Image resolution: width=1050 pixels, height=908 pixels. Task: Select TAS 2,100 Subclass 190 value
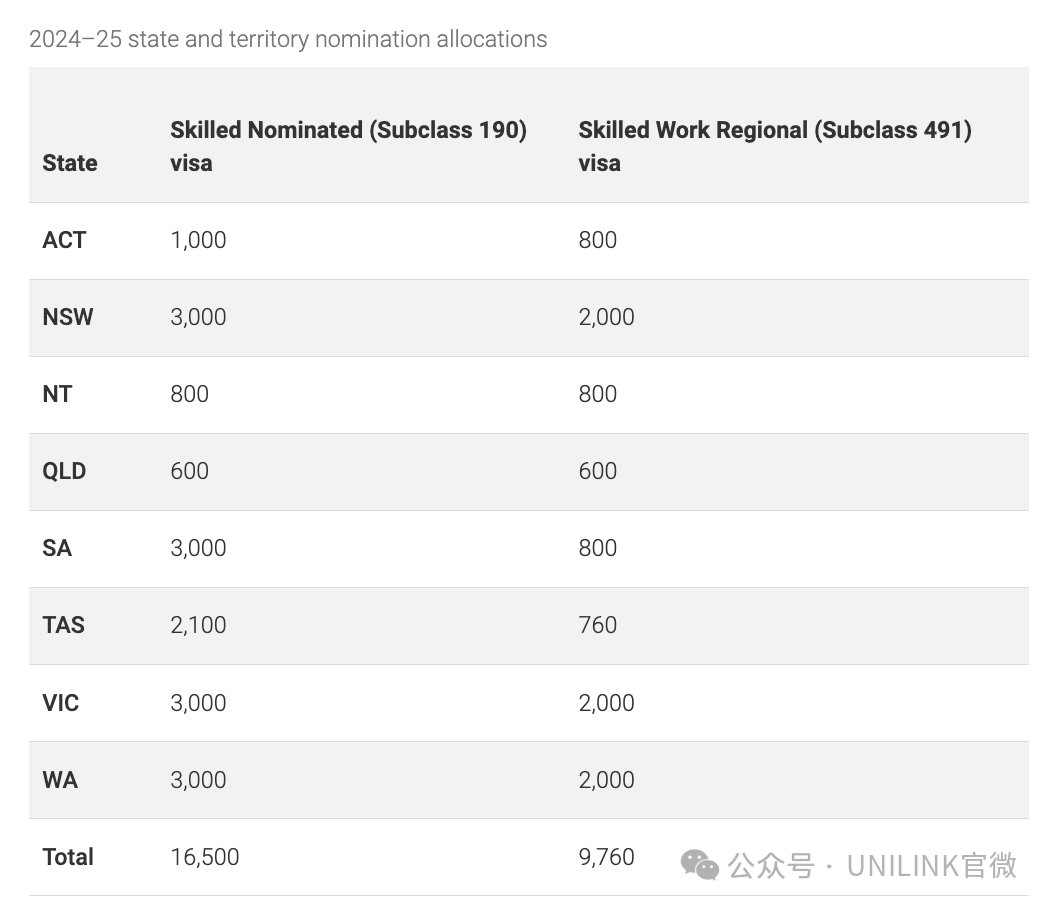[x=198, y=625]
